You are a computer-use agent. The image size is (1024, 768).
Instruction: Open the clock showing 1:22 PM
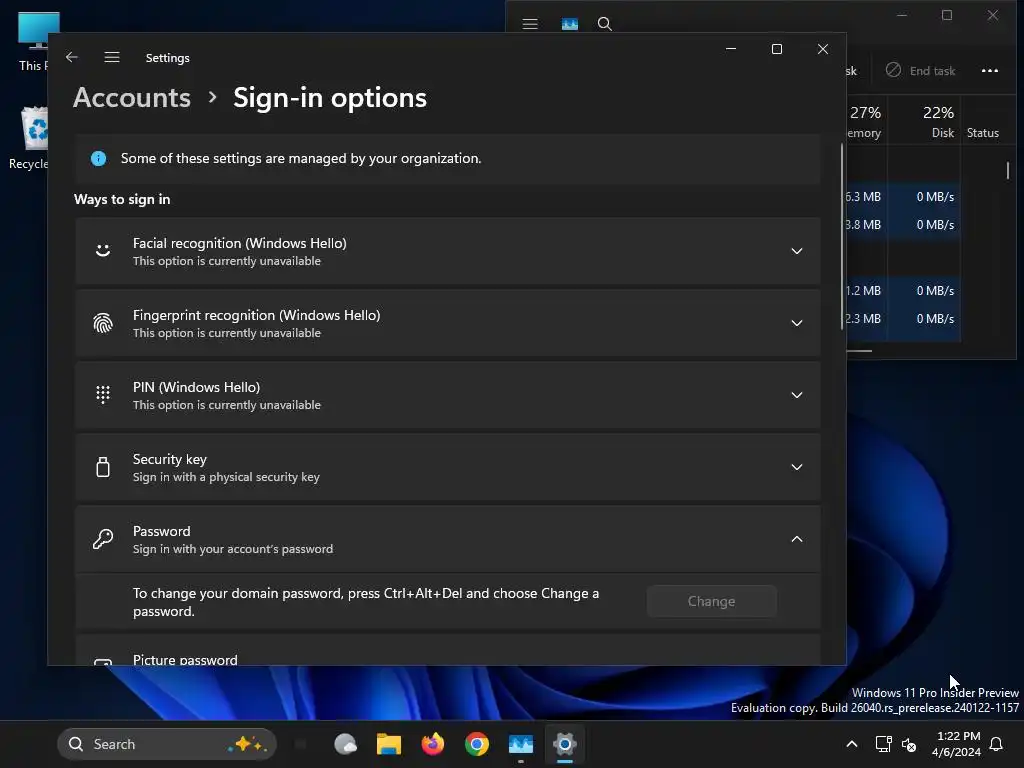[957, 744]
